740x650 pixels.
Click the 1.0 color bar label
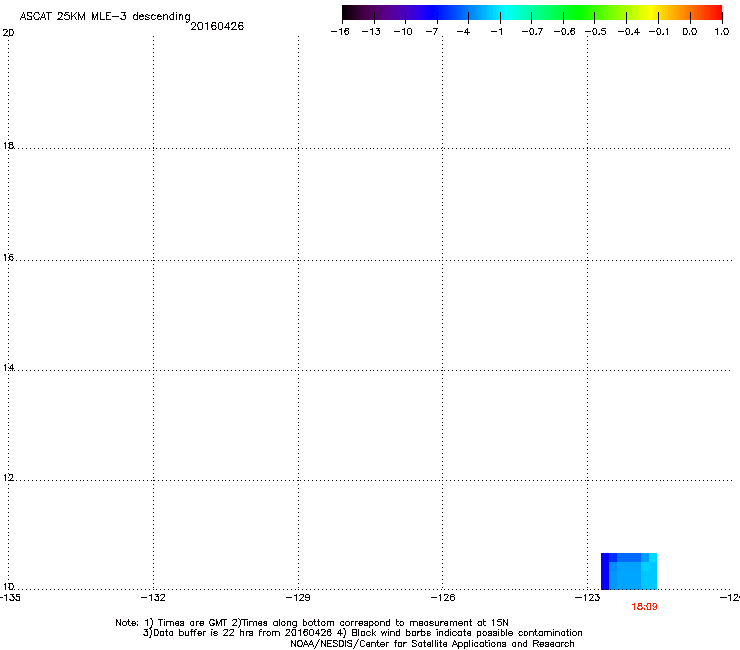coord(722,32)
